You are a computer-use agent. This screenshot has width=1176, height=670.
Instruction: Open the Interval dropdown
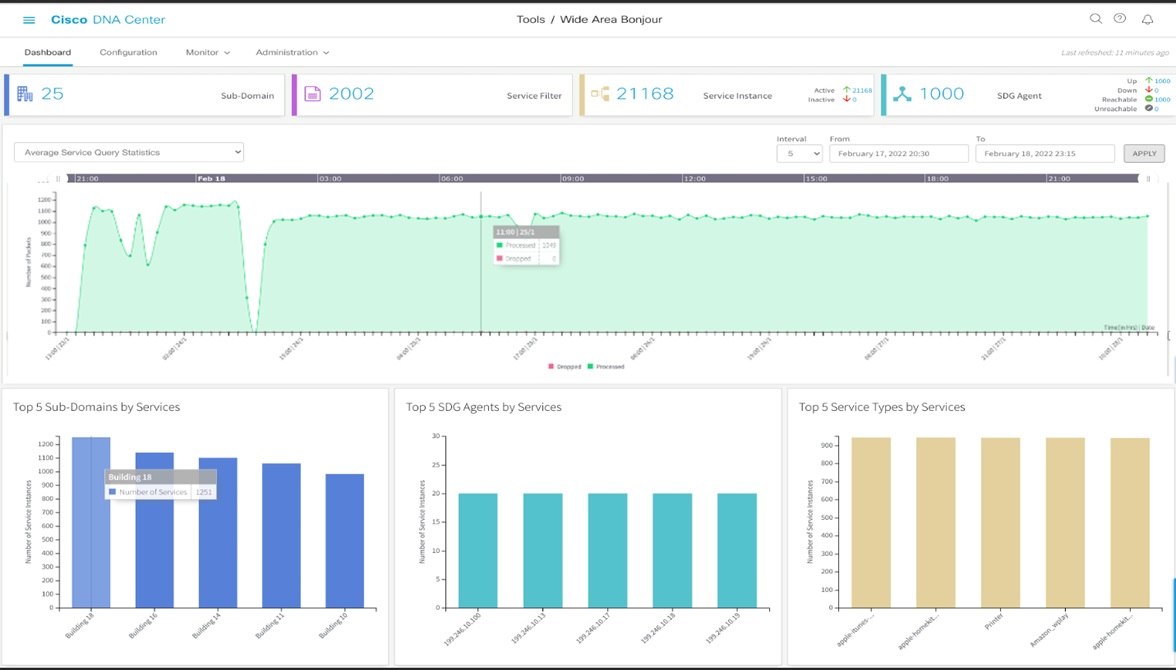(x=799, y=153)
